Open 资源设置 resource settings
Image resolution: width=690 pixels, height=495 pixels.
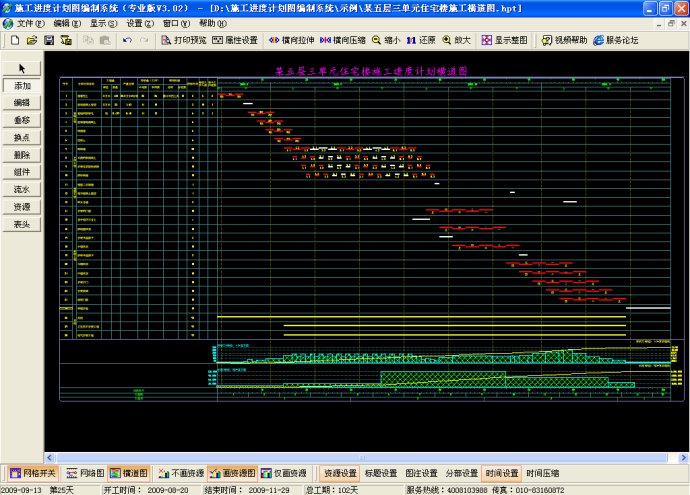[340, 473]
